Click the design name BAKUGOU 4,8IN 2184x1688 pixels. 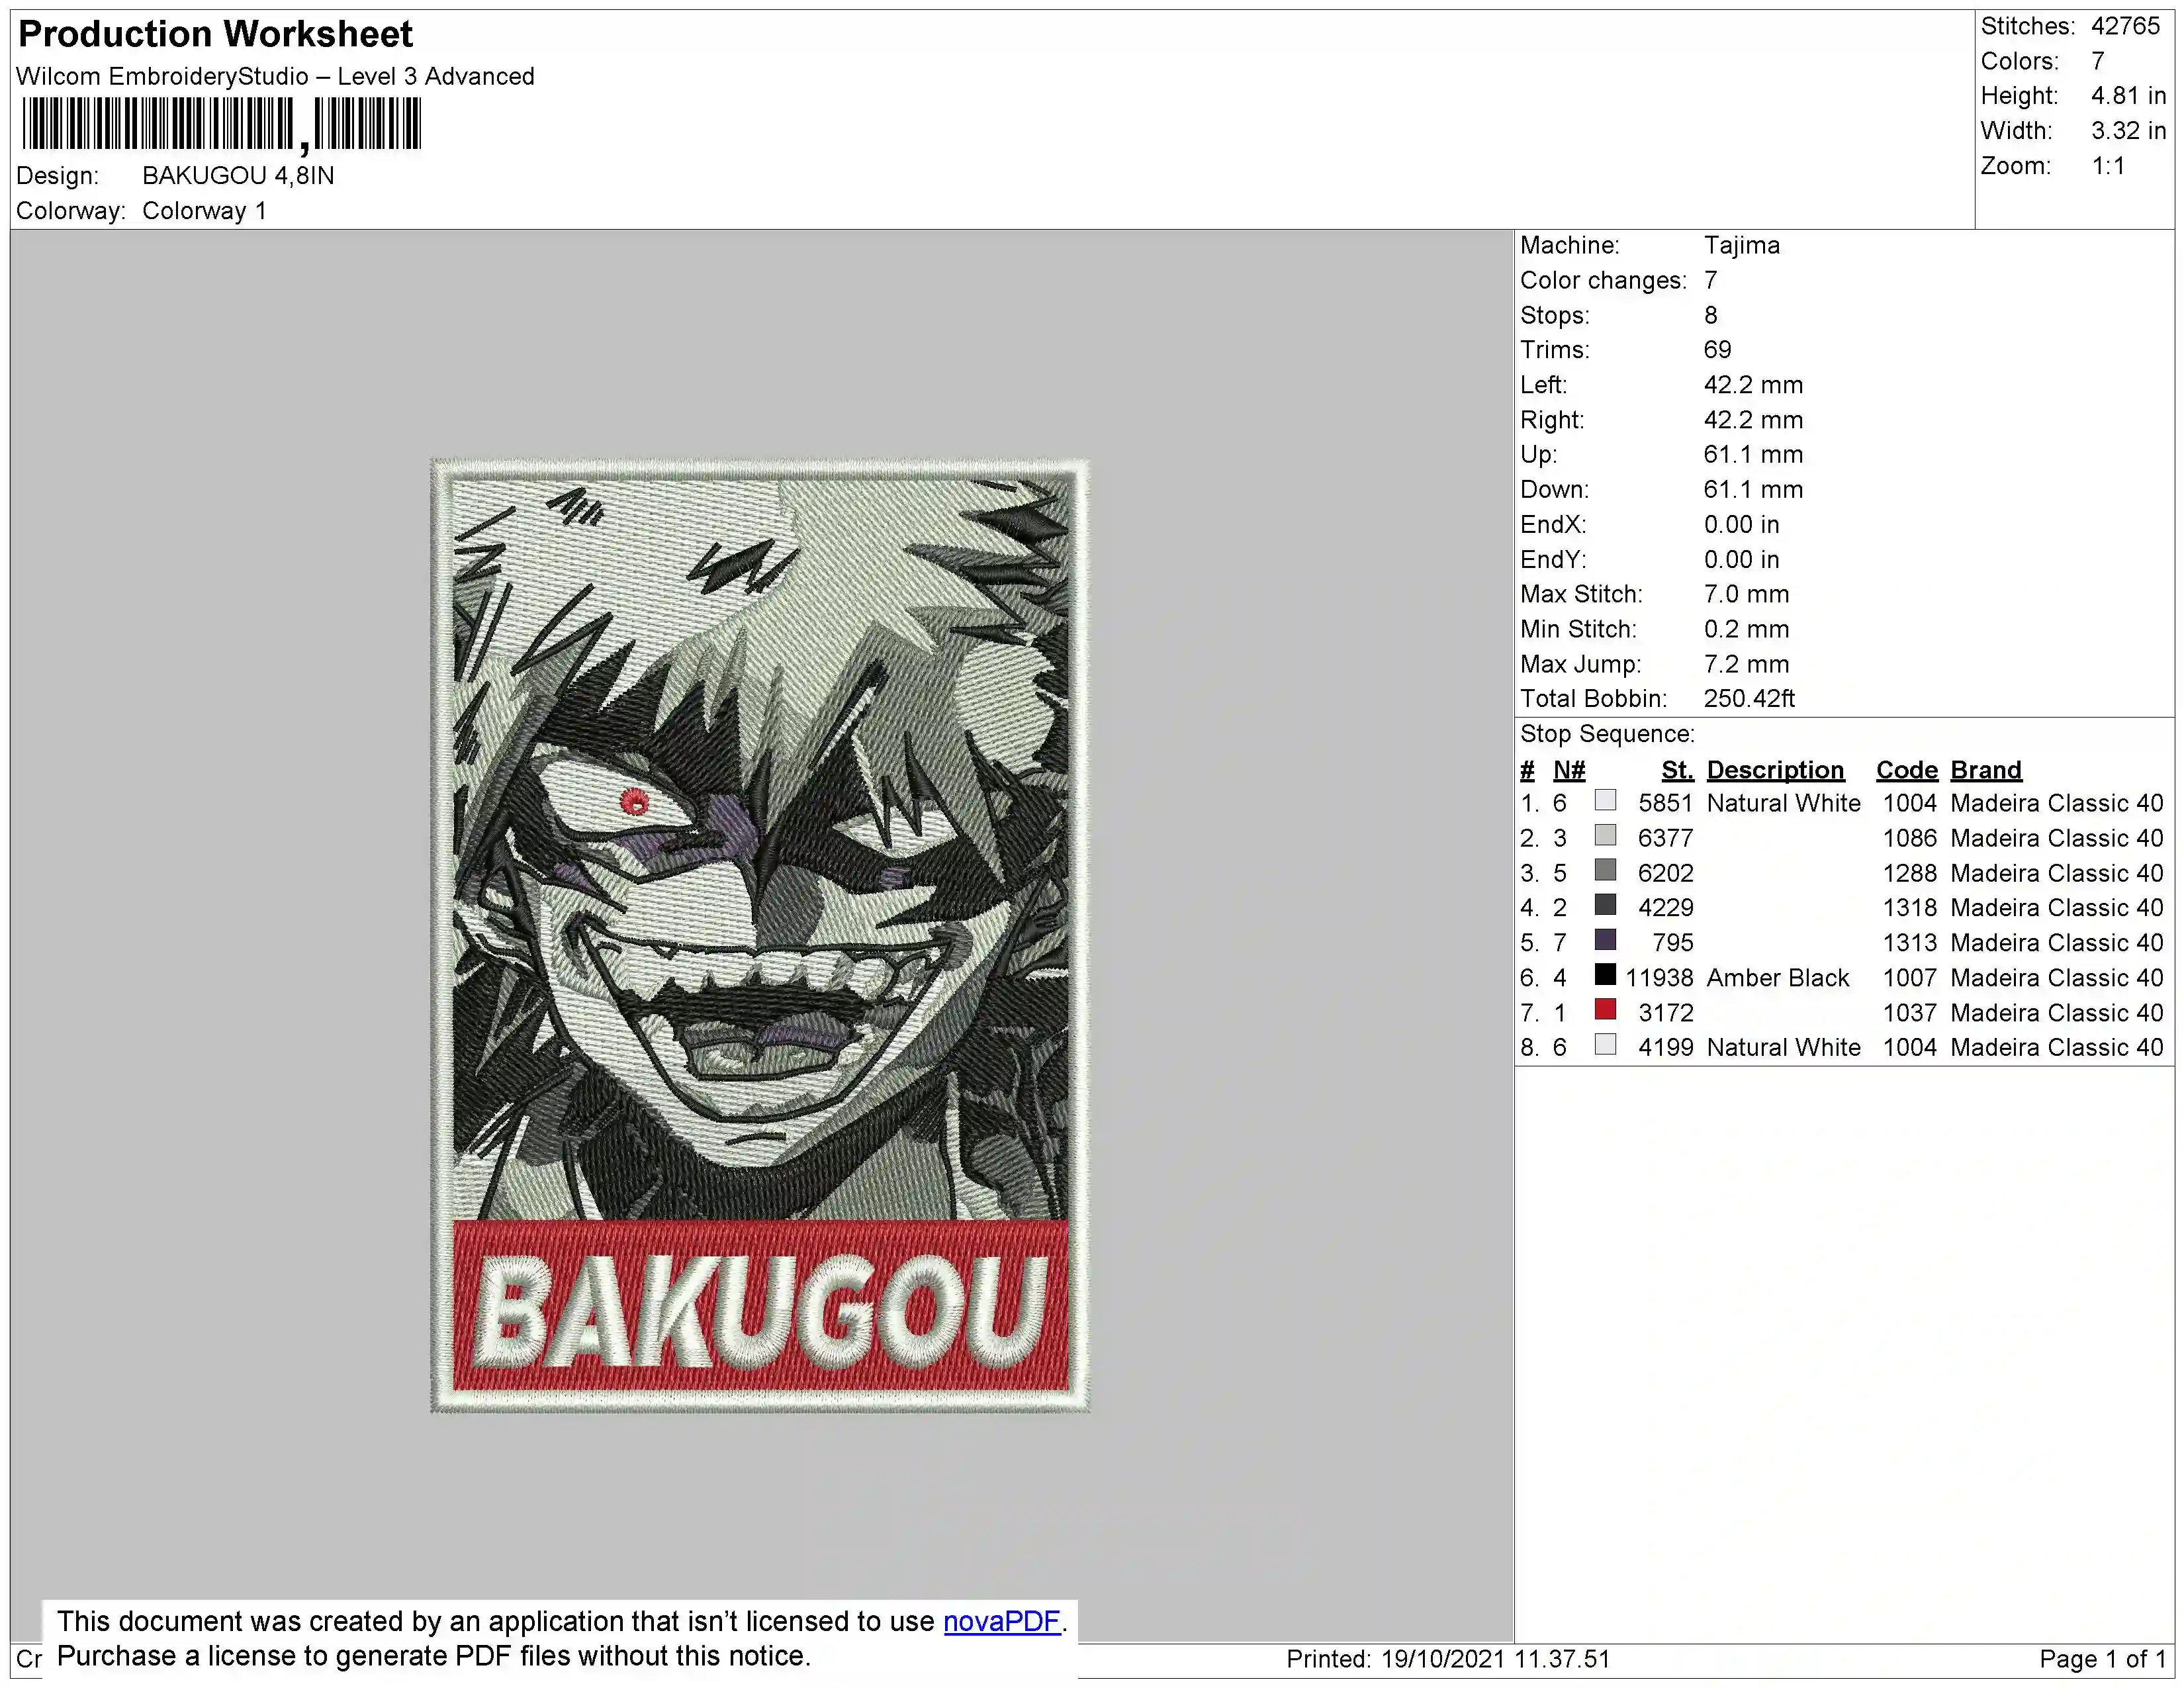click(238, 175)
